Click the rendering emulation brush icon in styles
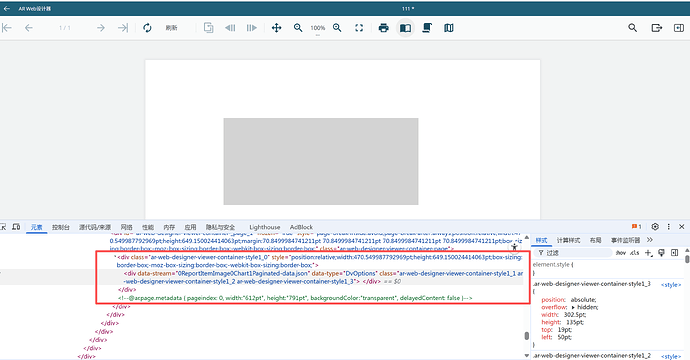Image resolution: width=690 pixels, height=360 pixels. (x=661, y=253)
